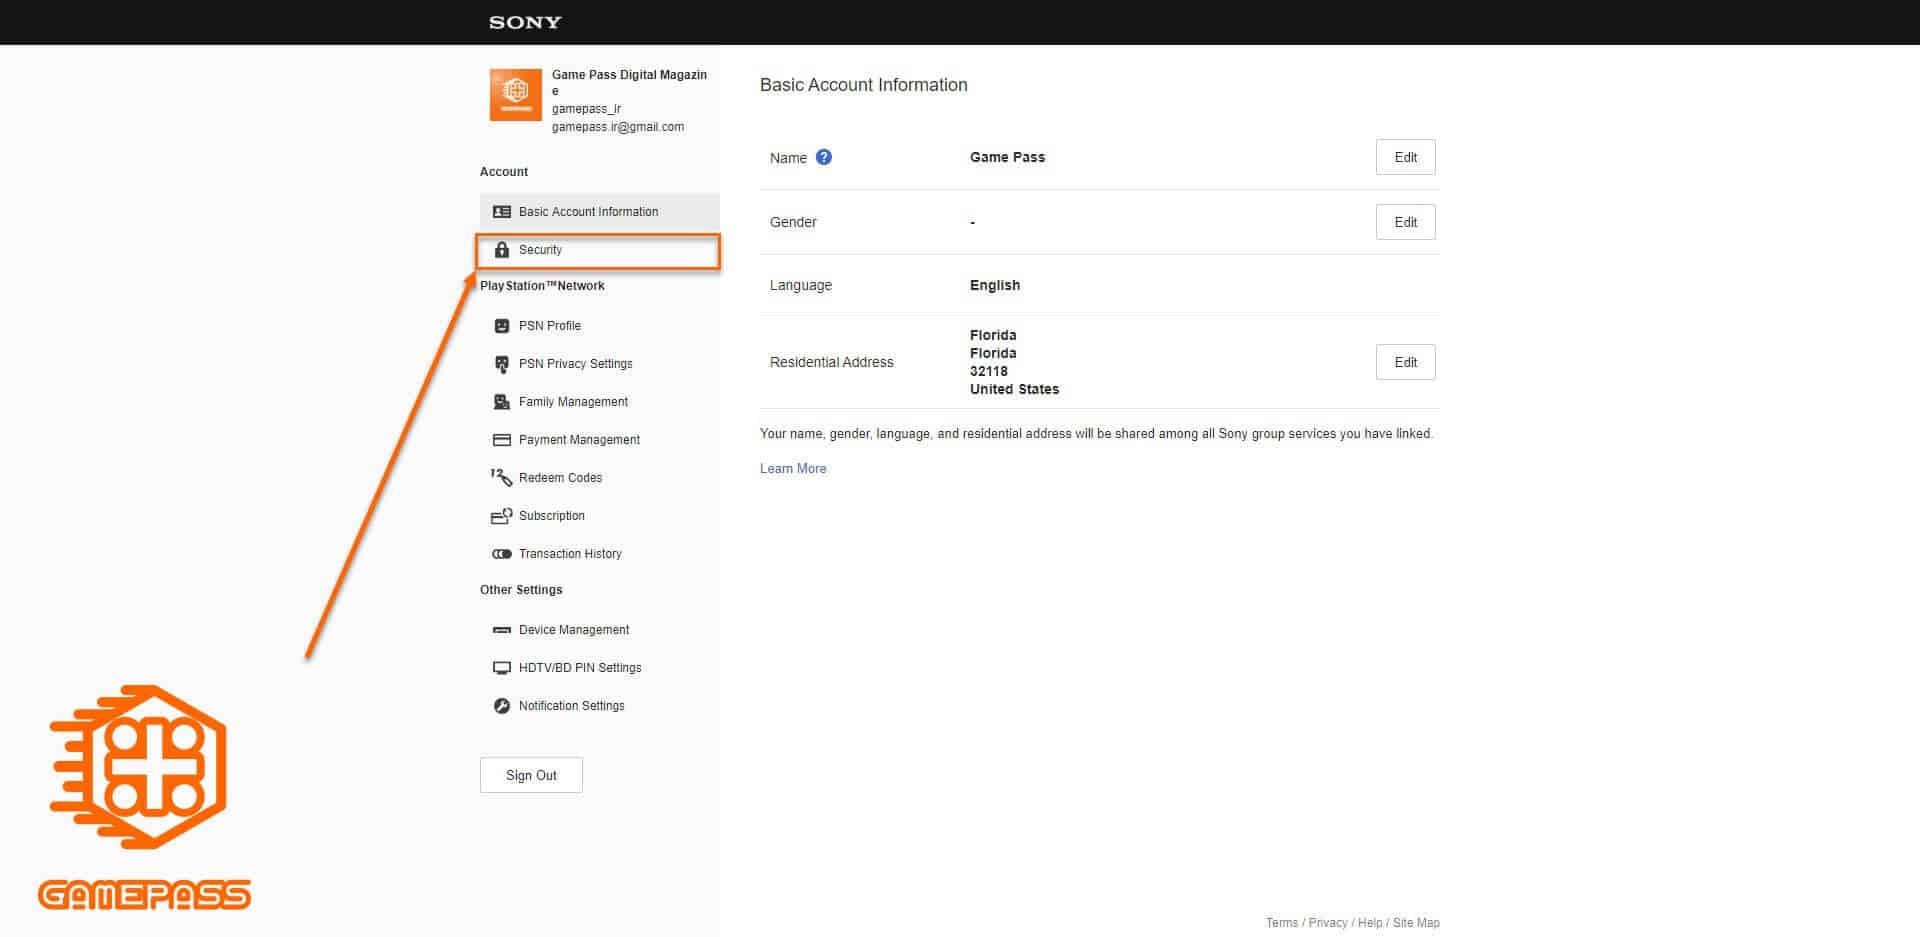The height and width of the screenshot is (937, 1920).
Task: Click the Payment Management card icon
Action: 502,440
